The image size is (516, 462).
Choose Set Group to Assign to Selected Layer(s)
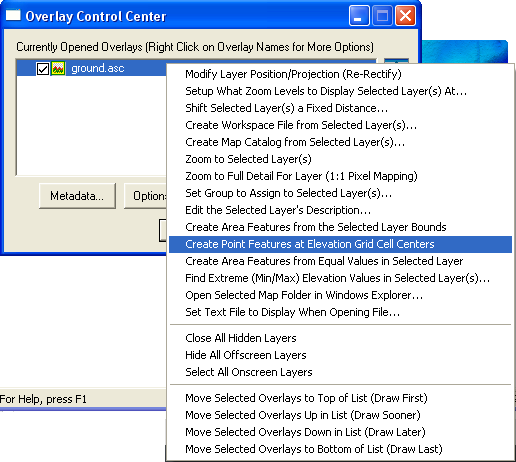click(x=340, y=193)
